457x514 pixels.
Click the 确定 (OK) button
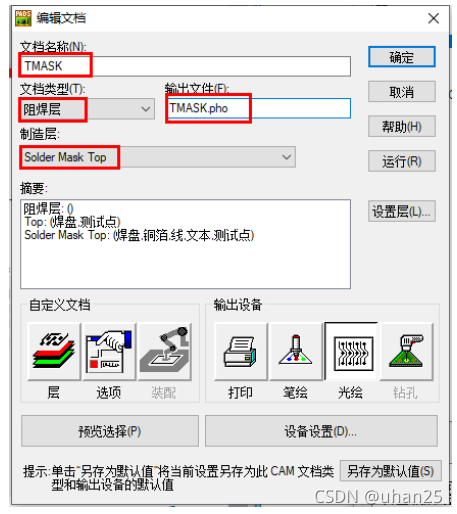click(402, 57)
